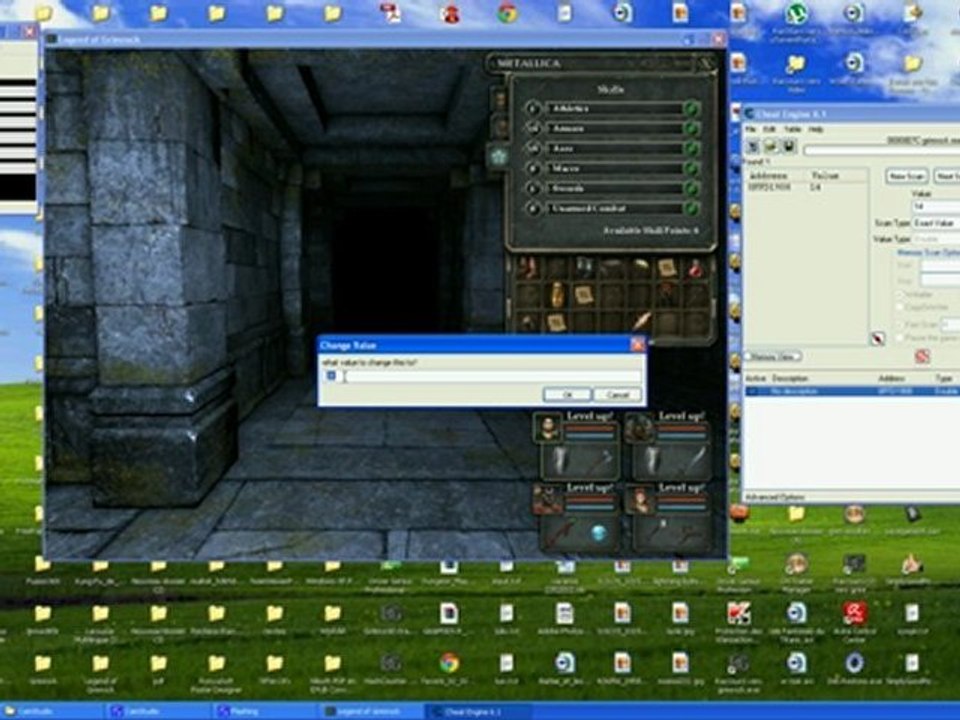Click the Chrome icon on the top desktop row

point(507,12)
